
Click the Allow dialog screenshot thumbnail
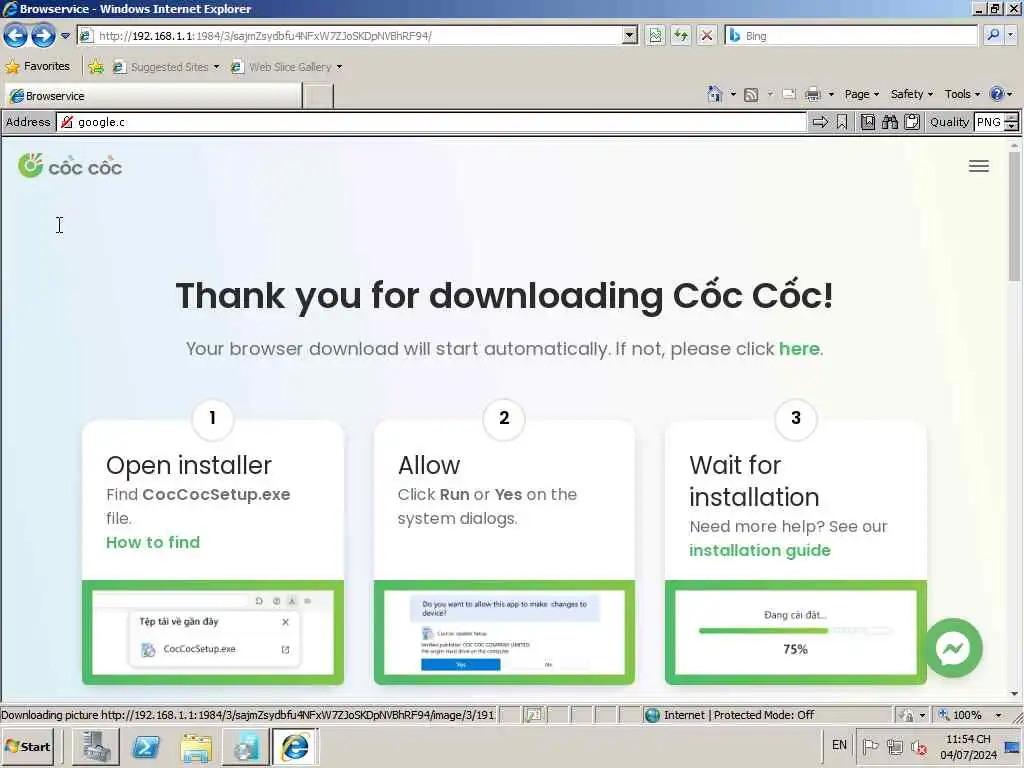504,632
